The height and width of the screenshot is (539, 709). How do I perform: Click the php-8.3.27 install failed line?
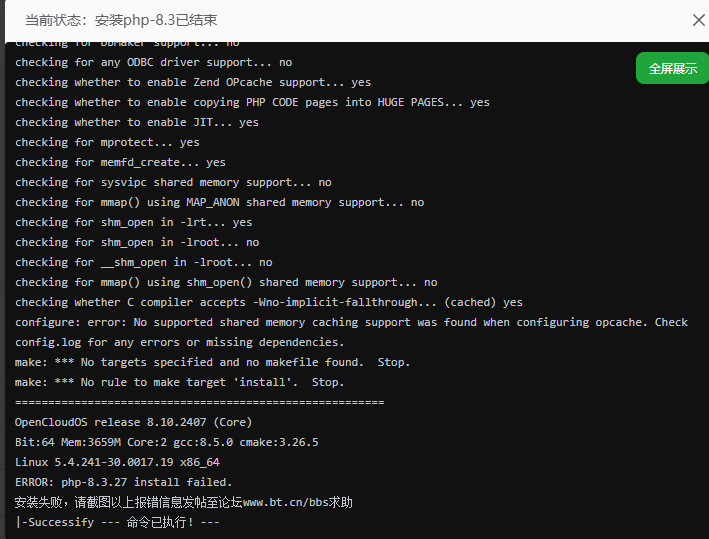123,482
